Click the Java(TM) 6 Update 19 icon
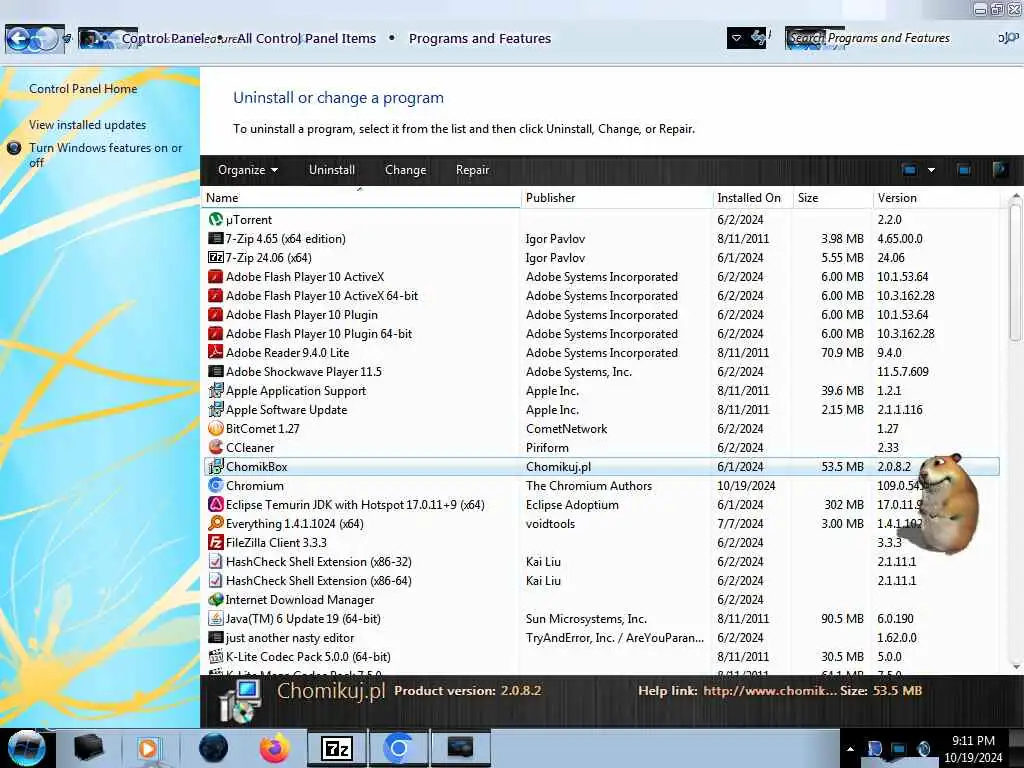The width and height of the screenshot is (1024, 768). [x=216, y=618]
